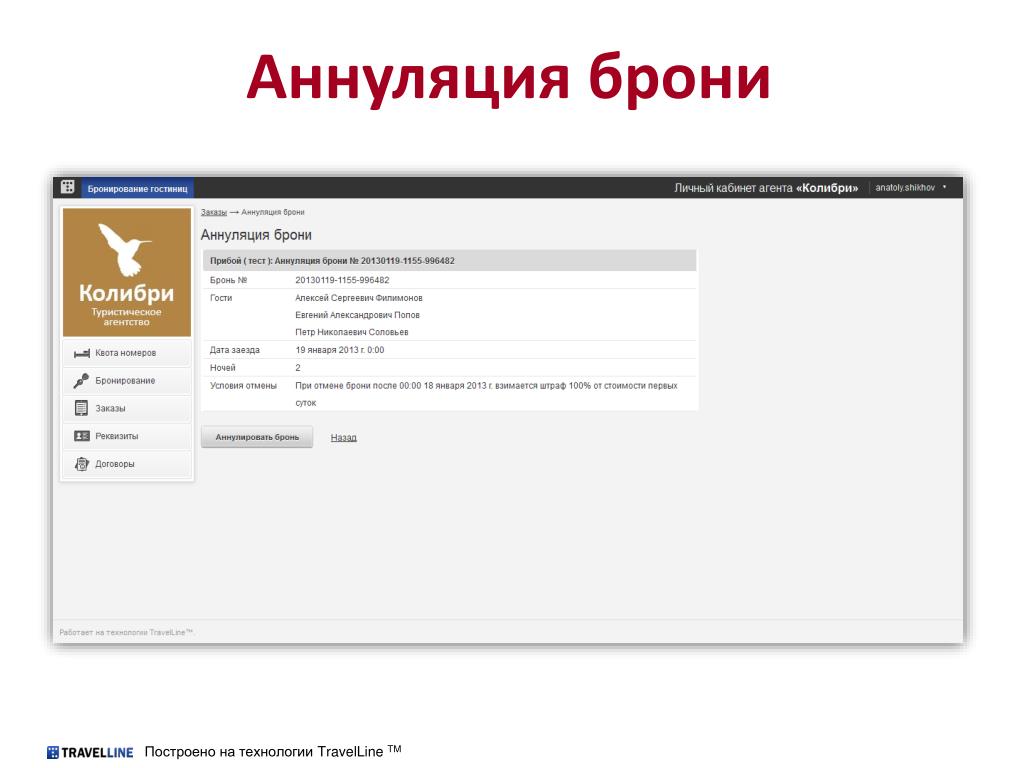
Task: Click the anatoly.shikhov username
Action: (x=904, y=187)
